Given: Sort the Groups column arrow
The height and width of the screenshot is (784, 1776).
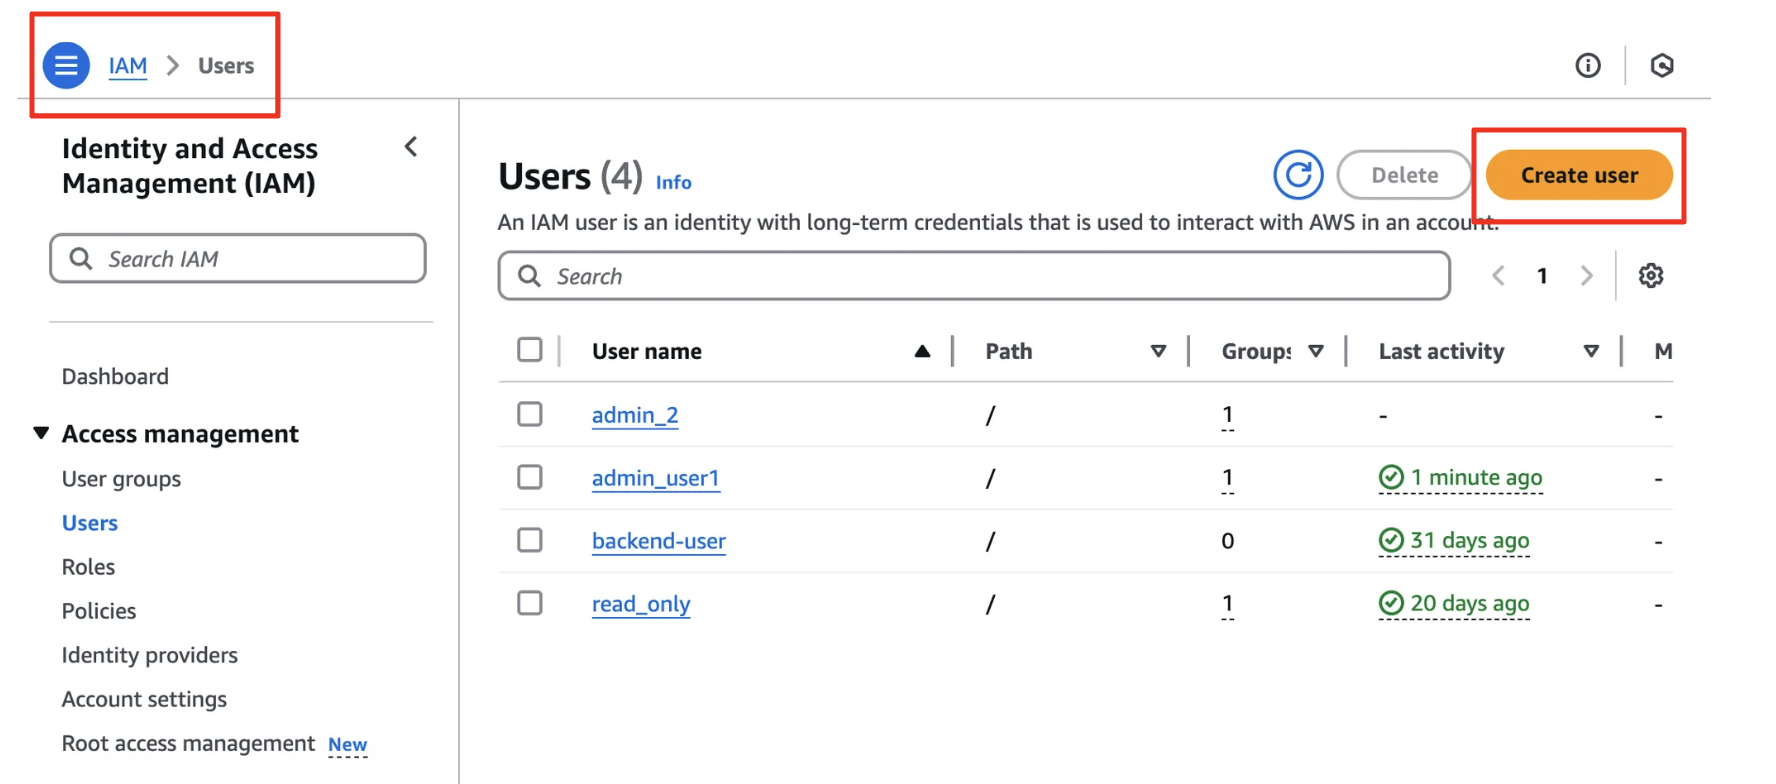Looking at the screenshot, I should 1316,351.
